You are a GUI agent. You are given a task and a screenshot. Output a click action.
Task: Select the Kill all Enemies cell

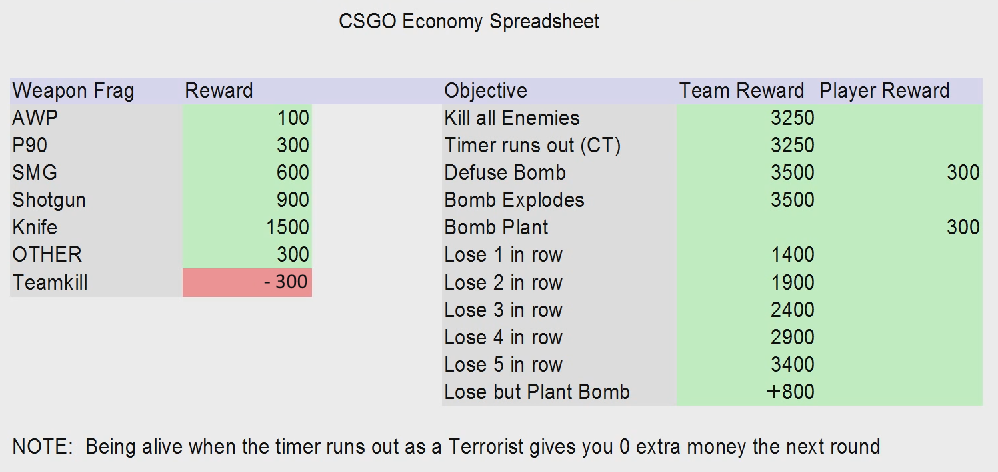pyautogui.click(x=512, y=118)
